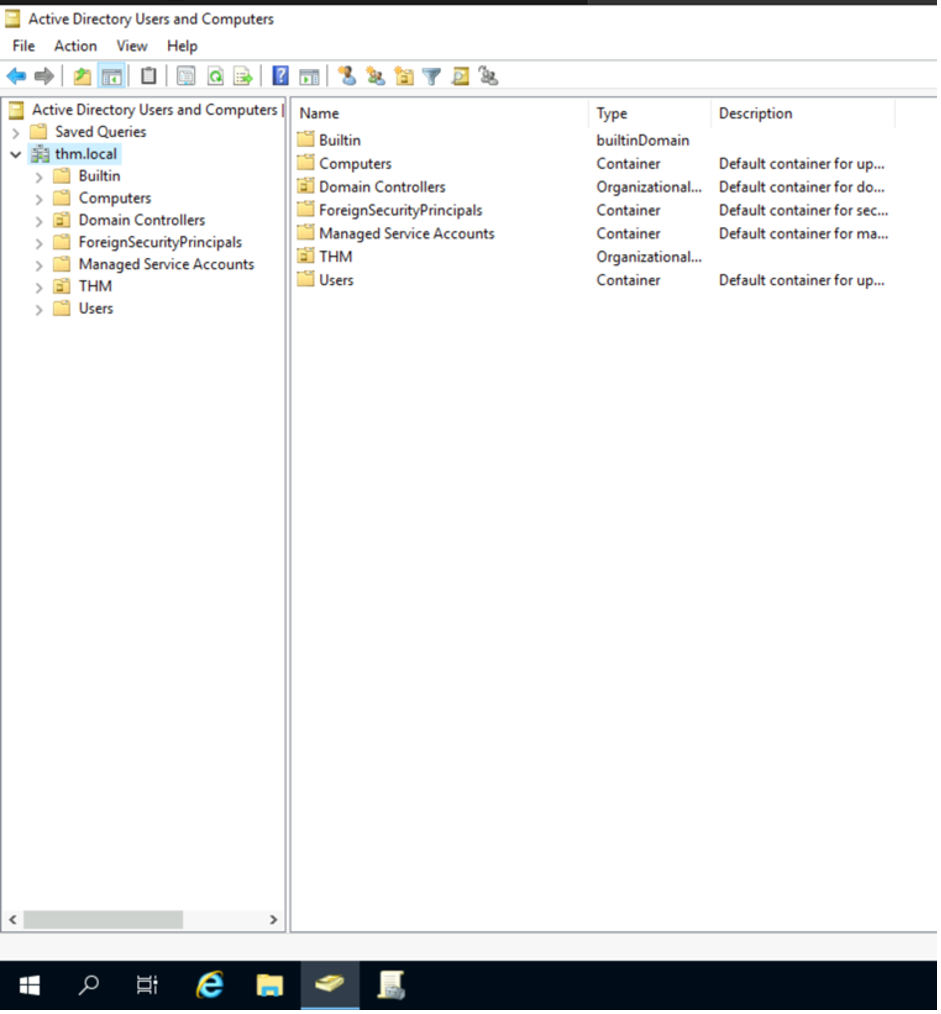This screenshot has width=941, height=1014.
Task: Expand the Users tree node
Action: tap(39, 310)
